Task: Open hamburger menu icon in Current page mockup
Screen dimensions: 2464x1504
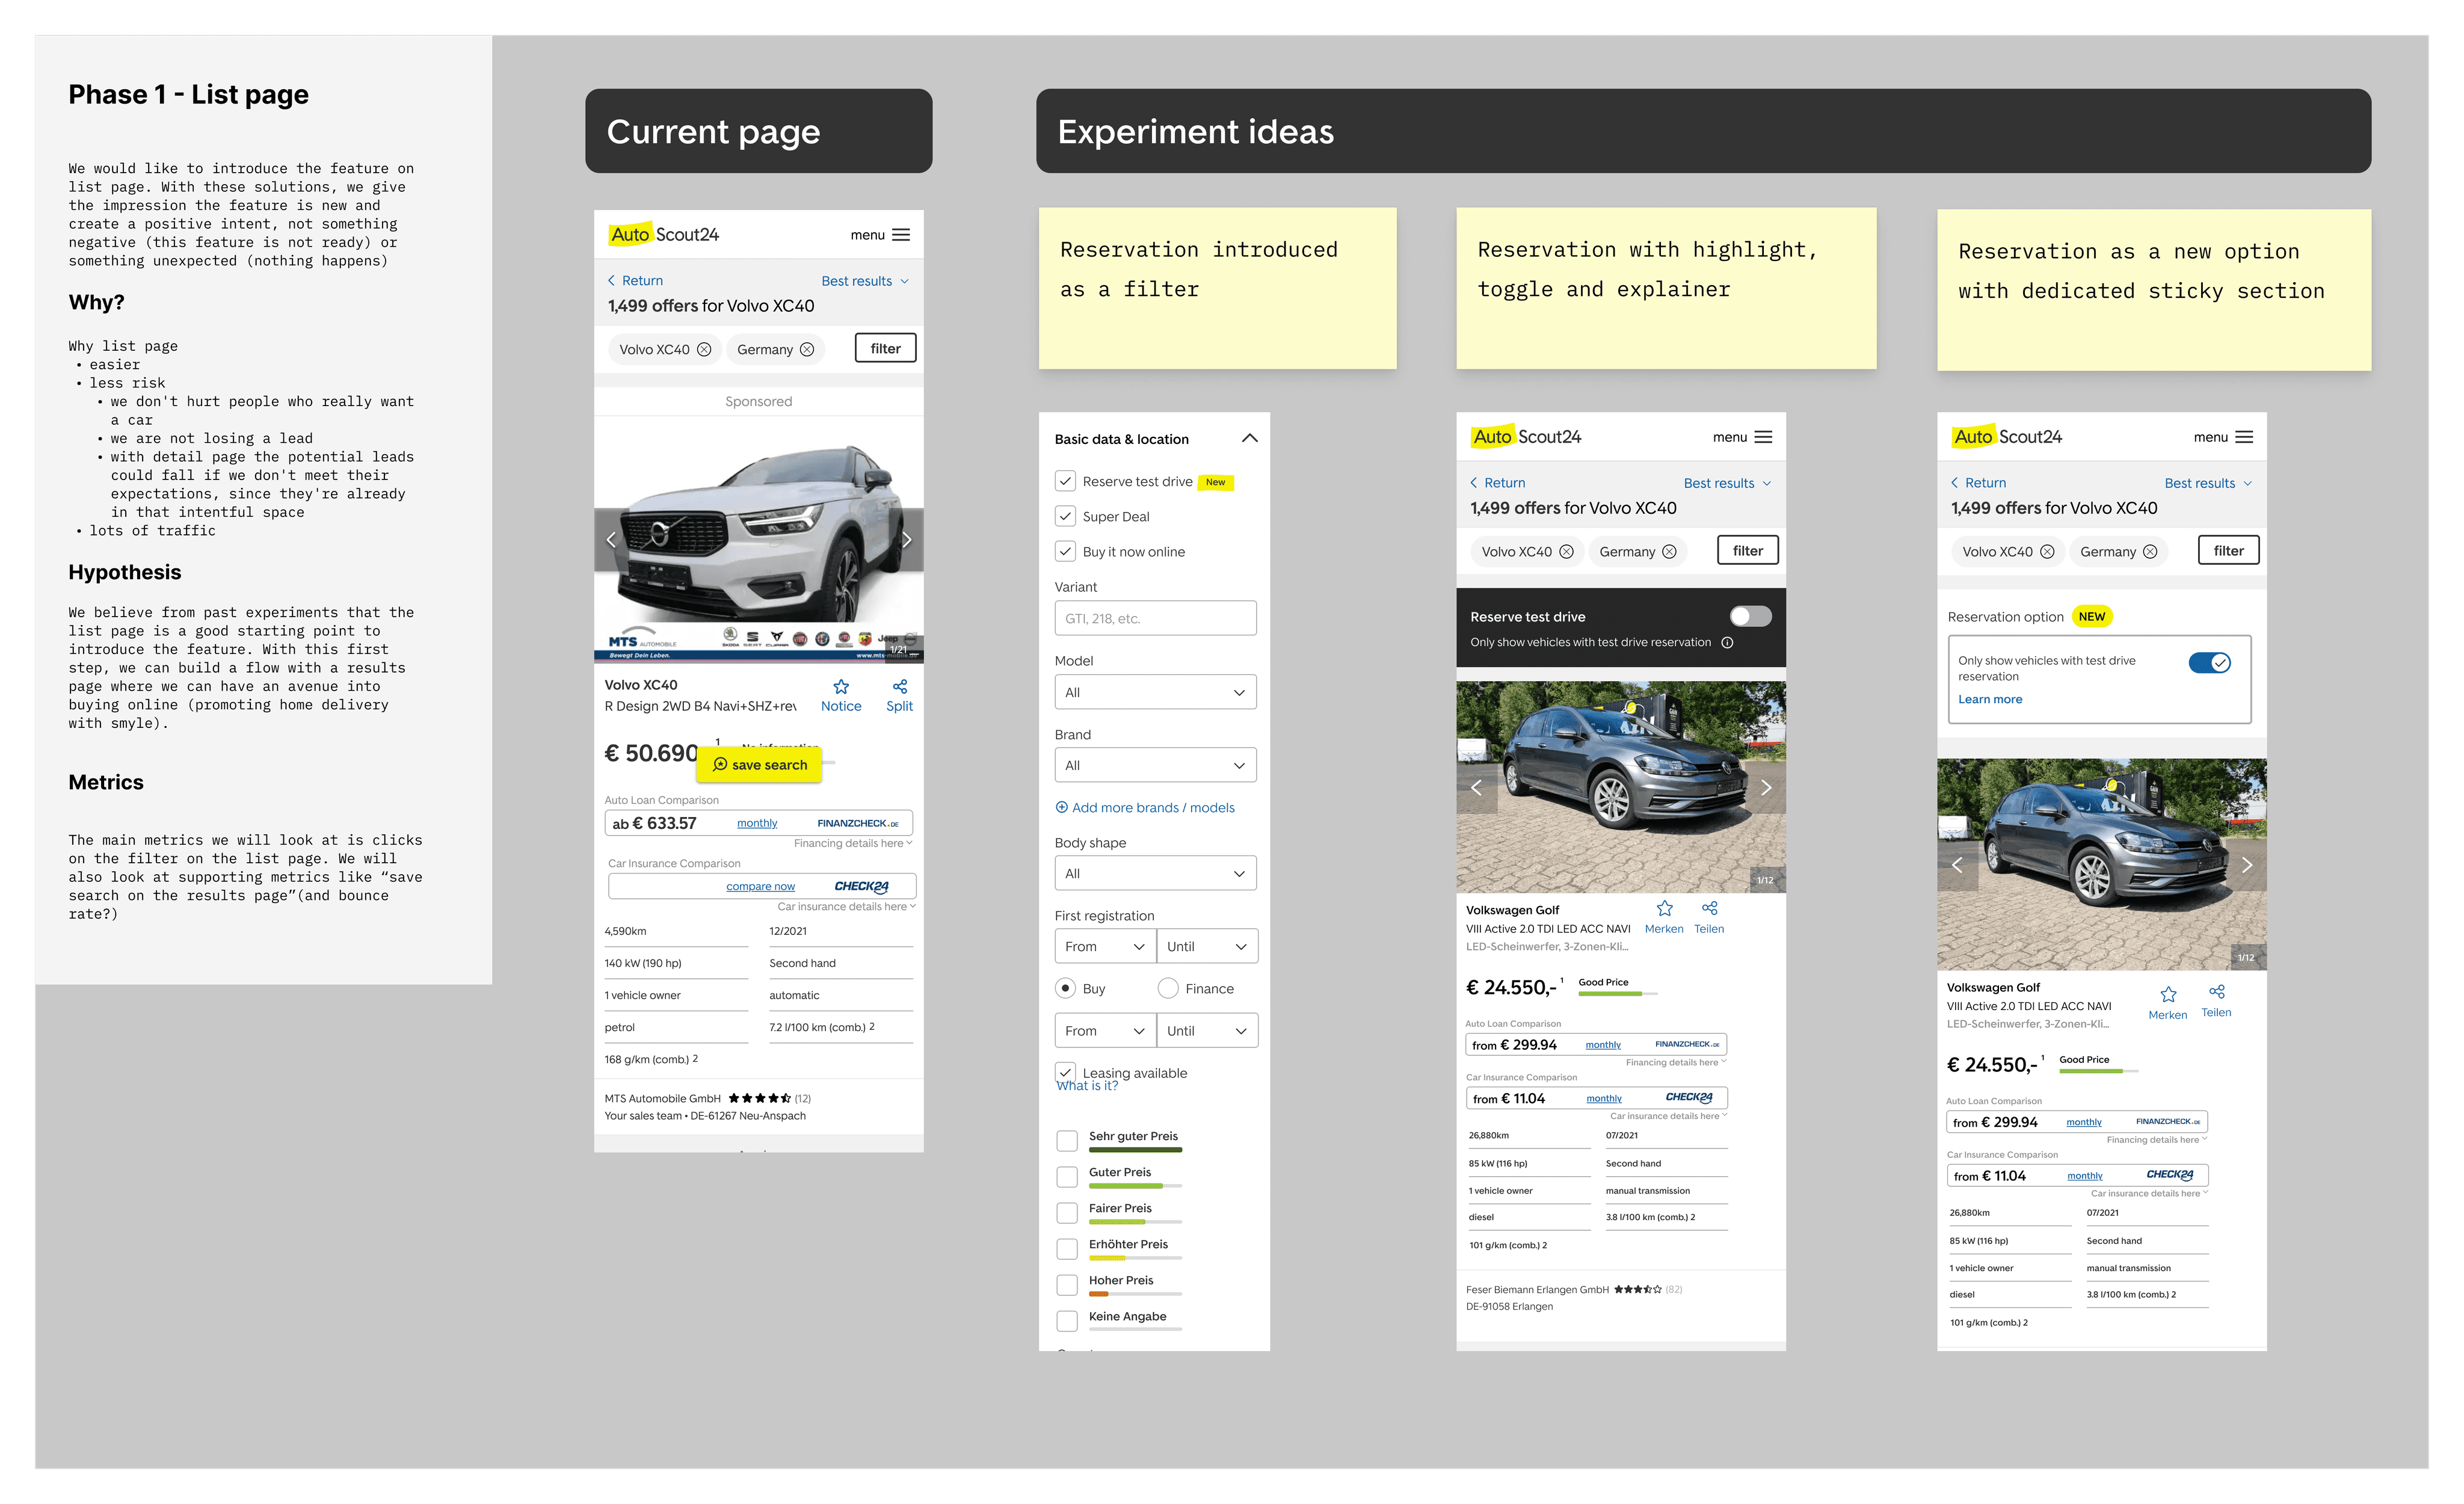Action: pyautogui.click(x=901, y=235)
